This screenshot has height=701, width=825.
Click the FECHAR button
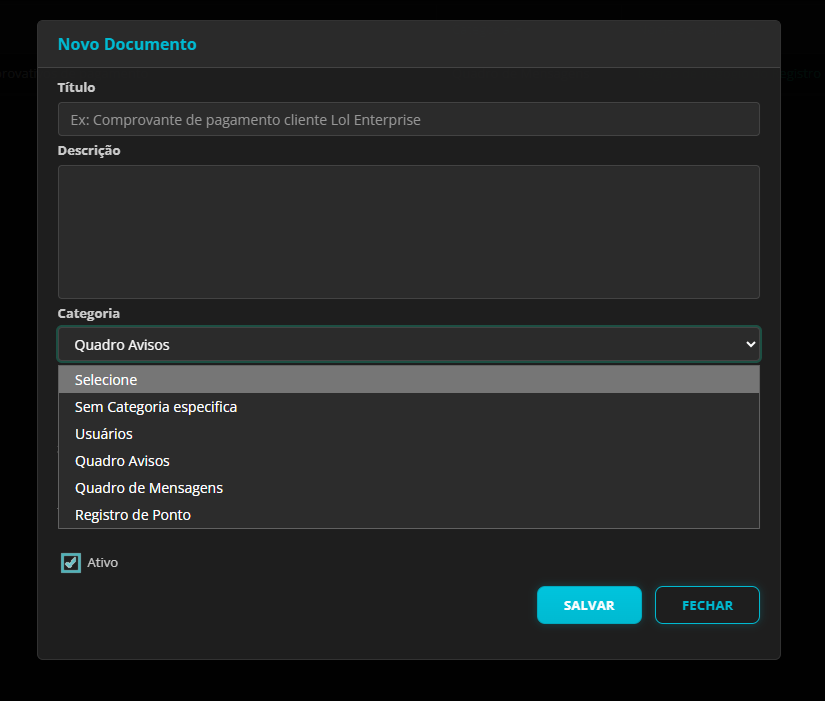click(x=707, y=605)
